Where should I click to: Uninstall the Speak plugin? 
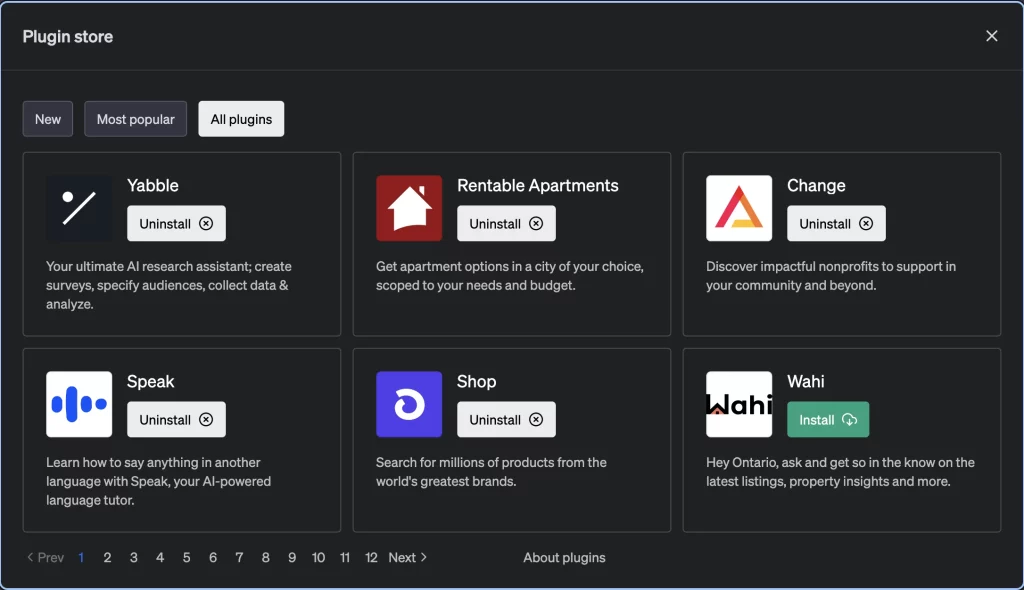coord(176,419)
